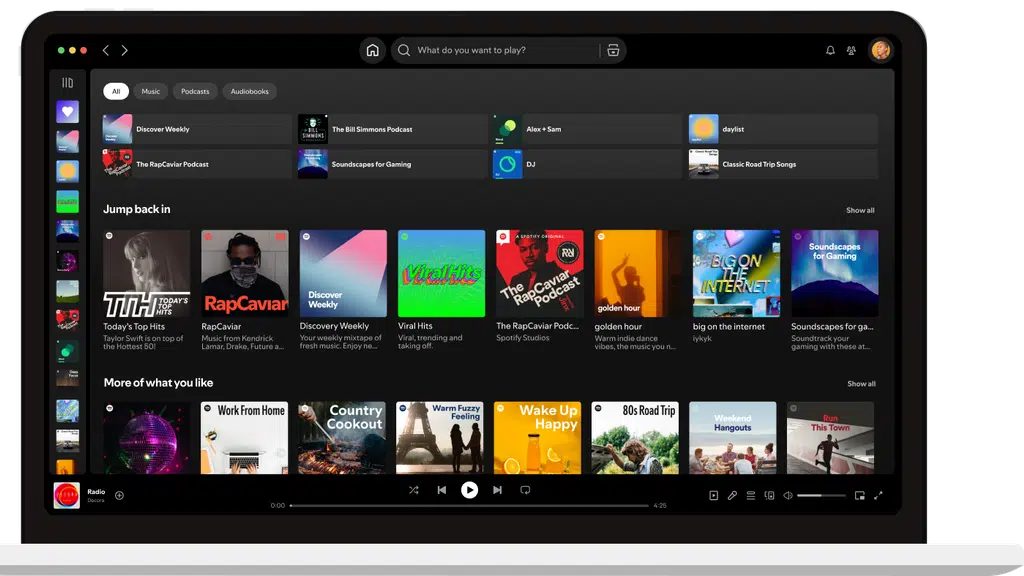Viewport: 1024px width, 576px height.
Task: Open the Run This Town cover
Action: [x=830, y=438]
